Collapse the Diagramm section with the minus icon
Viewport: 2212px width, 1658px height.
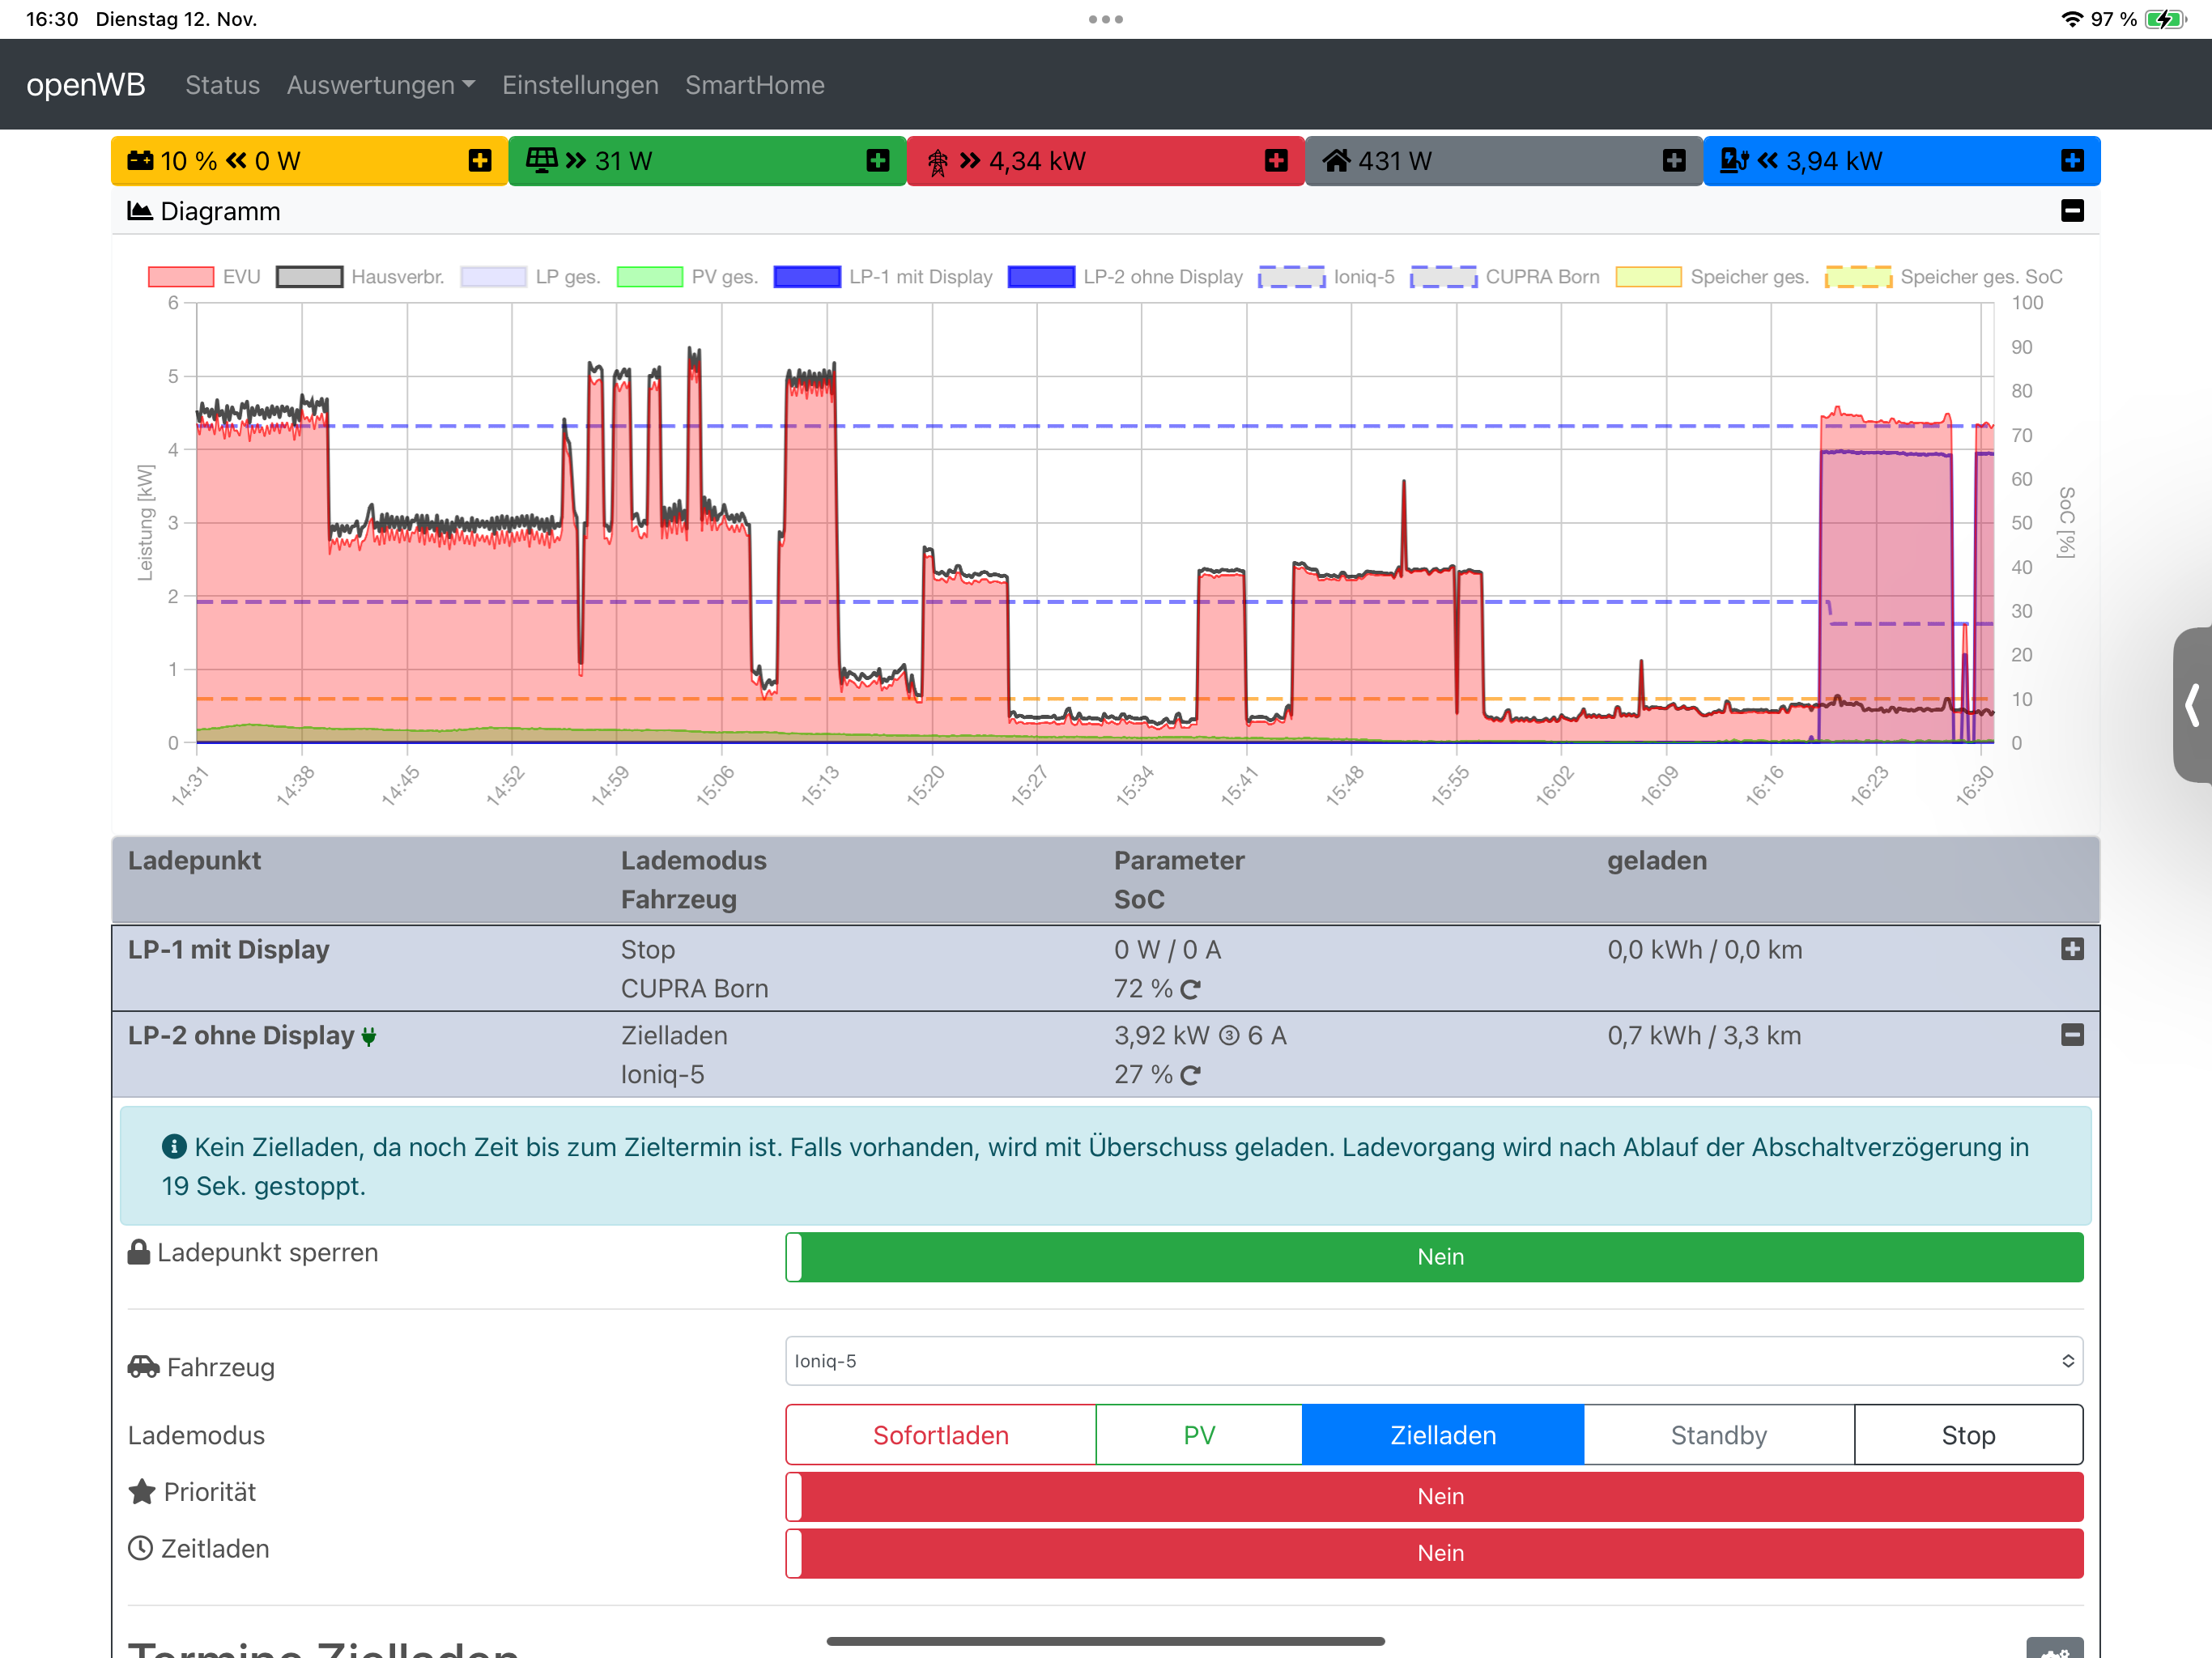pyautogui.click(x=2071, y=211)
